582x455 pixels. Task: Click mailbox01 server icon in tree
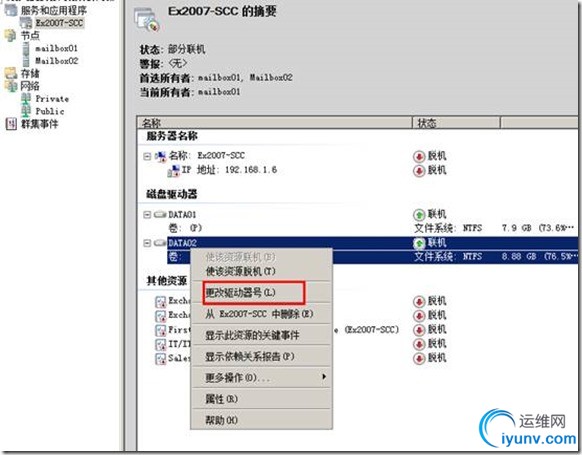[26, 48]
